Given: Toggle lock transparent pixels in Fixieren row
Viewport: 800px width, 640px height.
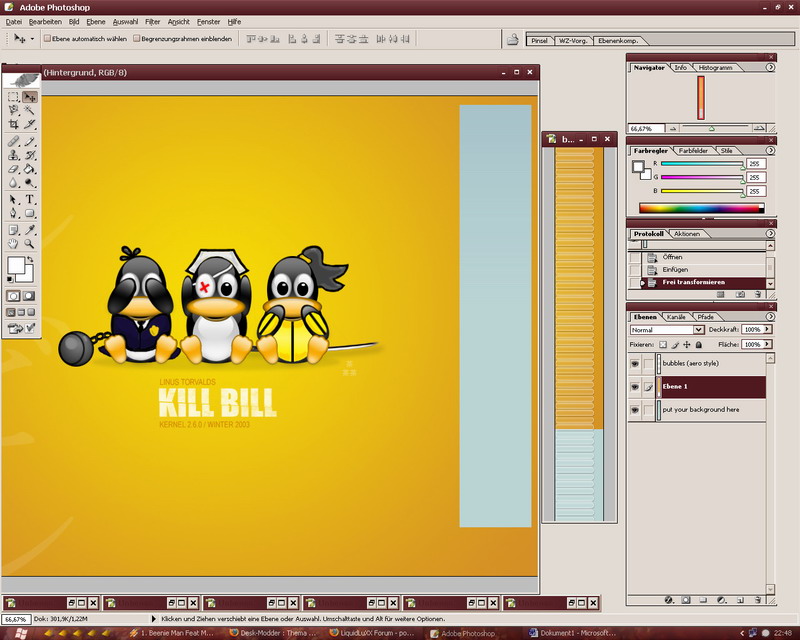Looking at the screenshot, I should coord(663,344).
